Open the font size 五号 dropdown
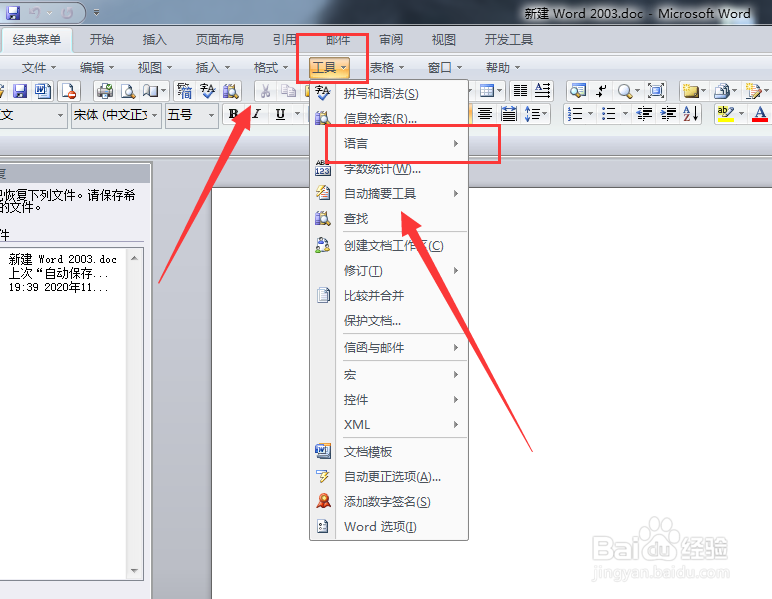The width and height of the screenshot is (772, 599). point(211,115)
